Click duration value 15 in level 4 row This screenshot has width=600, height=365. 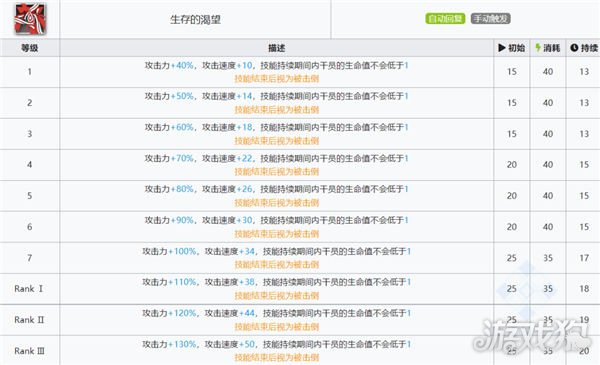coord(584,165)
